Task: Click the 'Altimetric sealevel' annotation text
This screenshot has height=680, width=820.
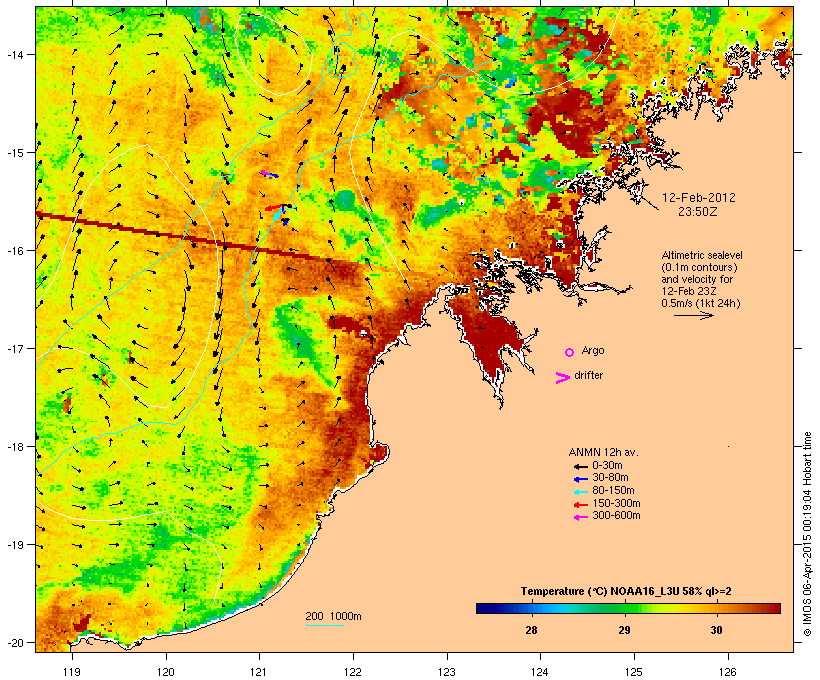Action: 702,255
